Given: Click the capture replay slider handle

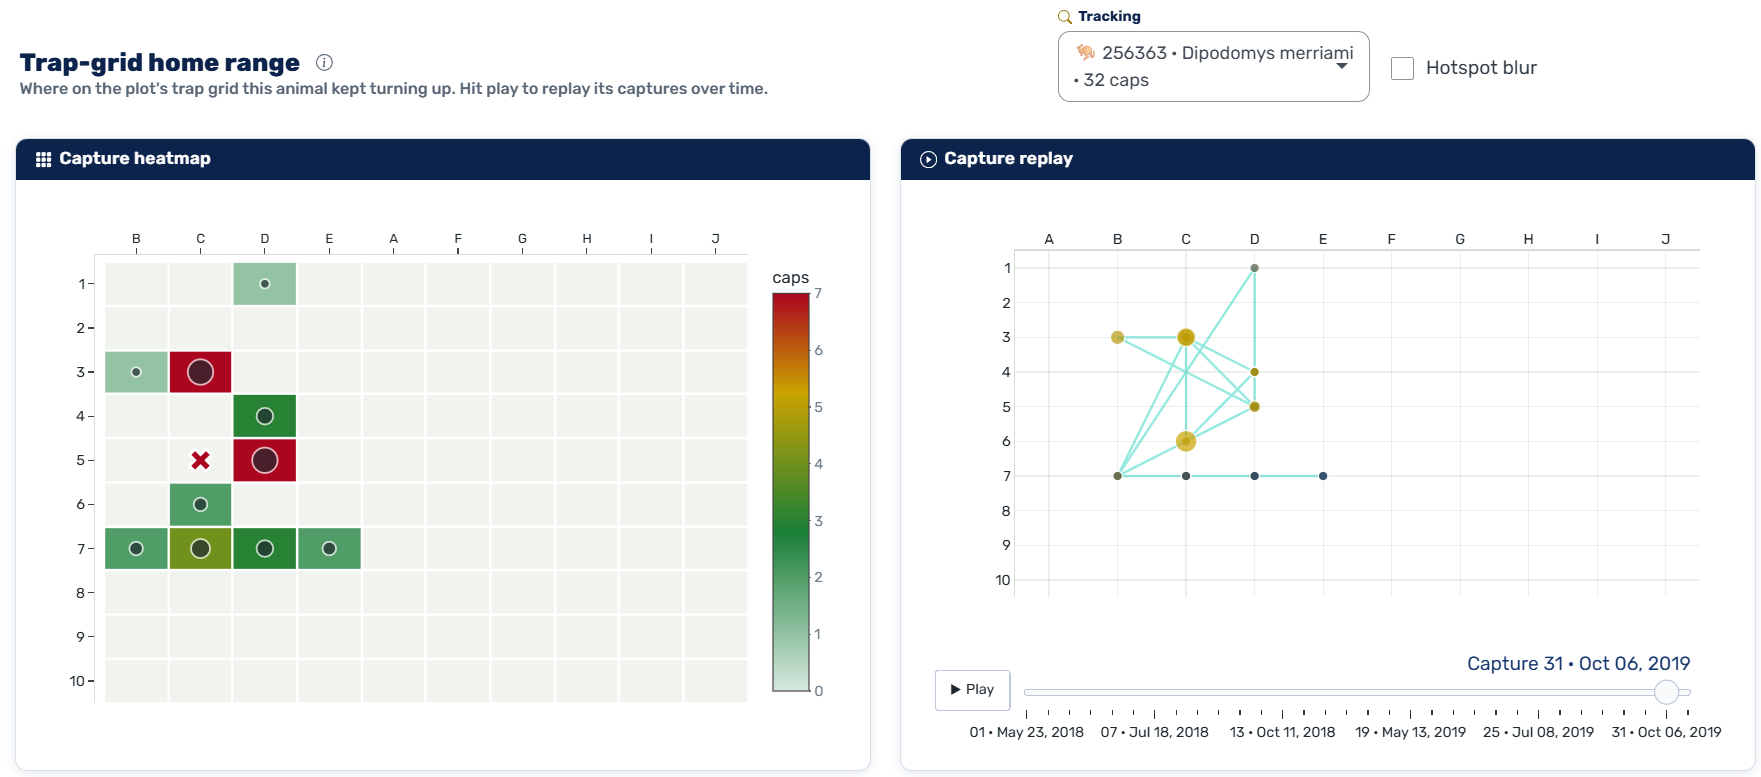Looking at the screenshot, I should (x=1666, y=692).
